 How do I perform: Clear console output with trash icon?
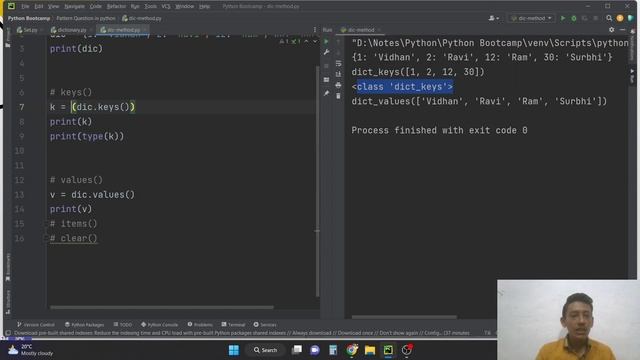(338, 96)
